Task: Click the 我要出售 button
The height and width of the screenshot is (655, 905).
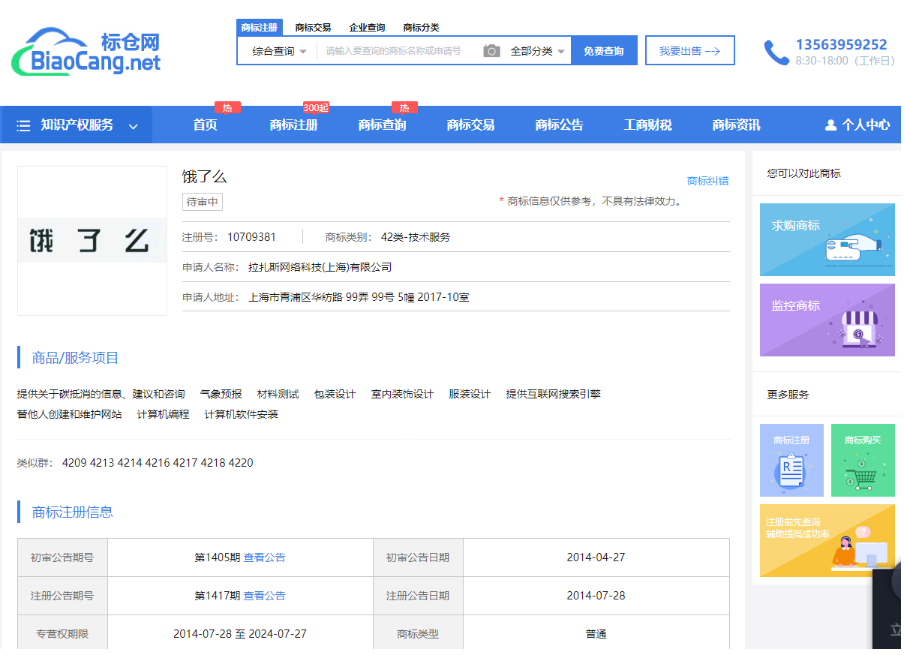Action: tap(690, 51)
